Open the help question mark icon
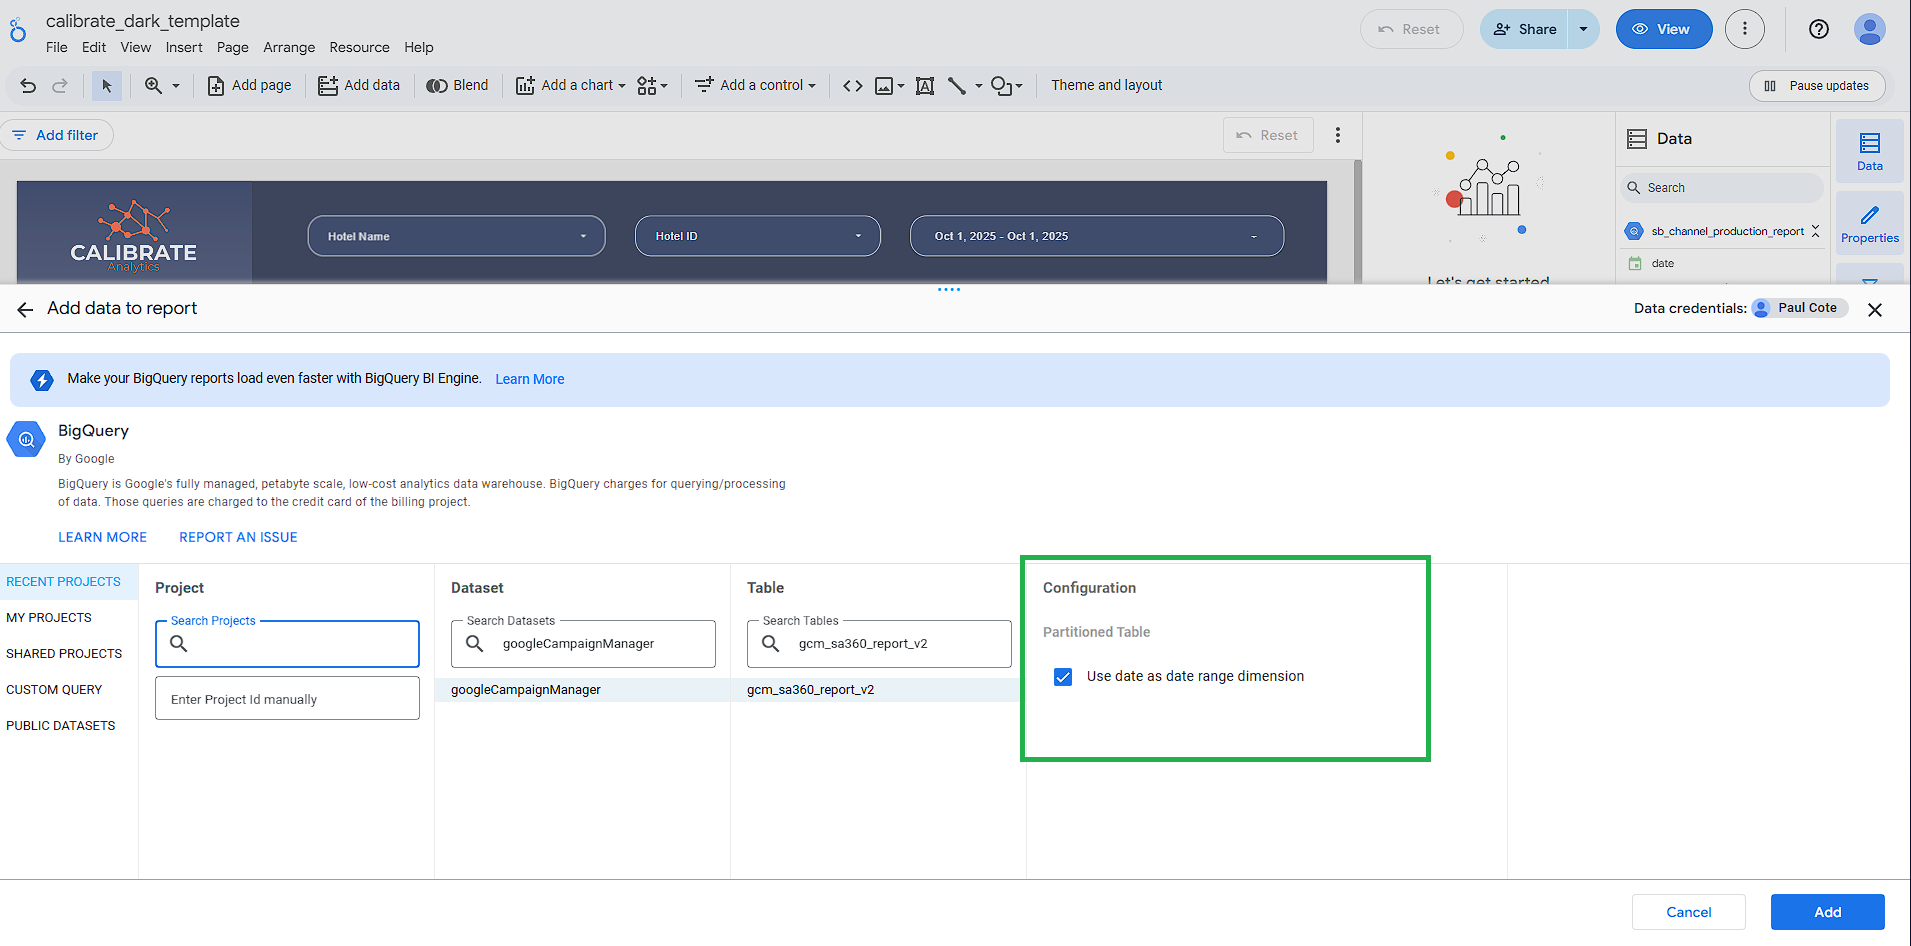 [1819, 29]
